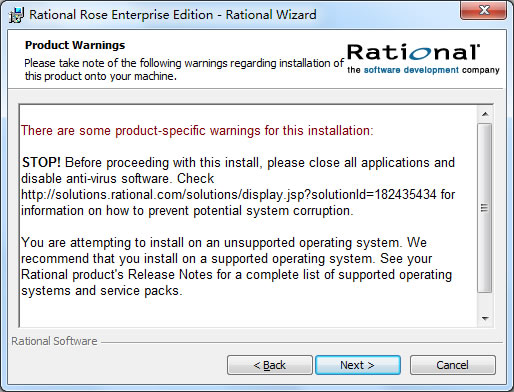
Task: Click 'the software development company' tagline
Action: pos(423,70)
